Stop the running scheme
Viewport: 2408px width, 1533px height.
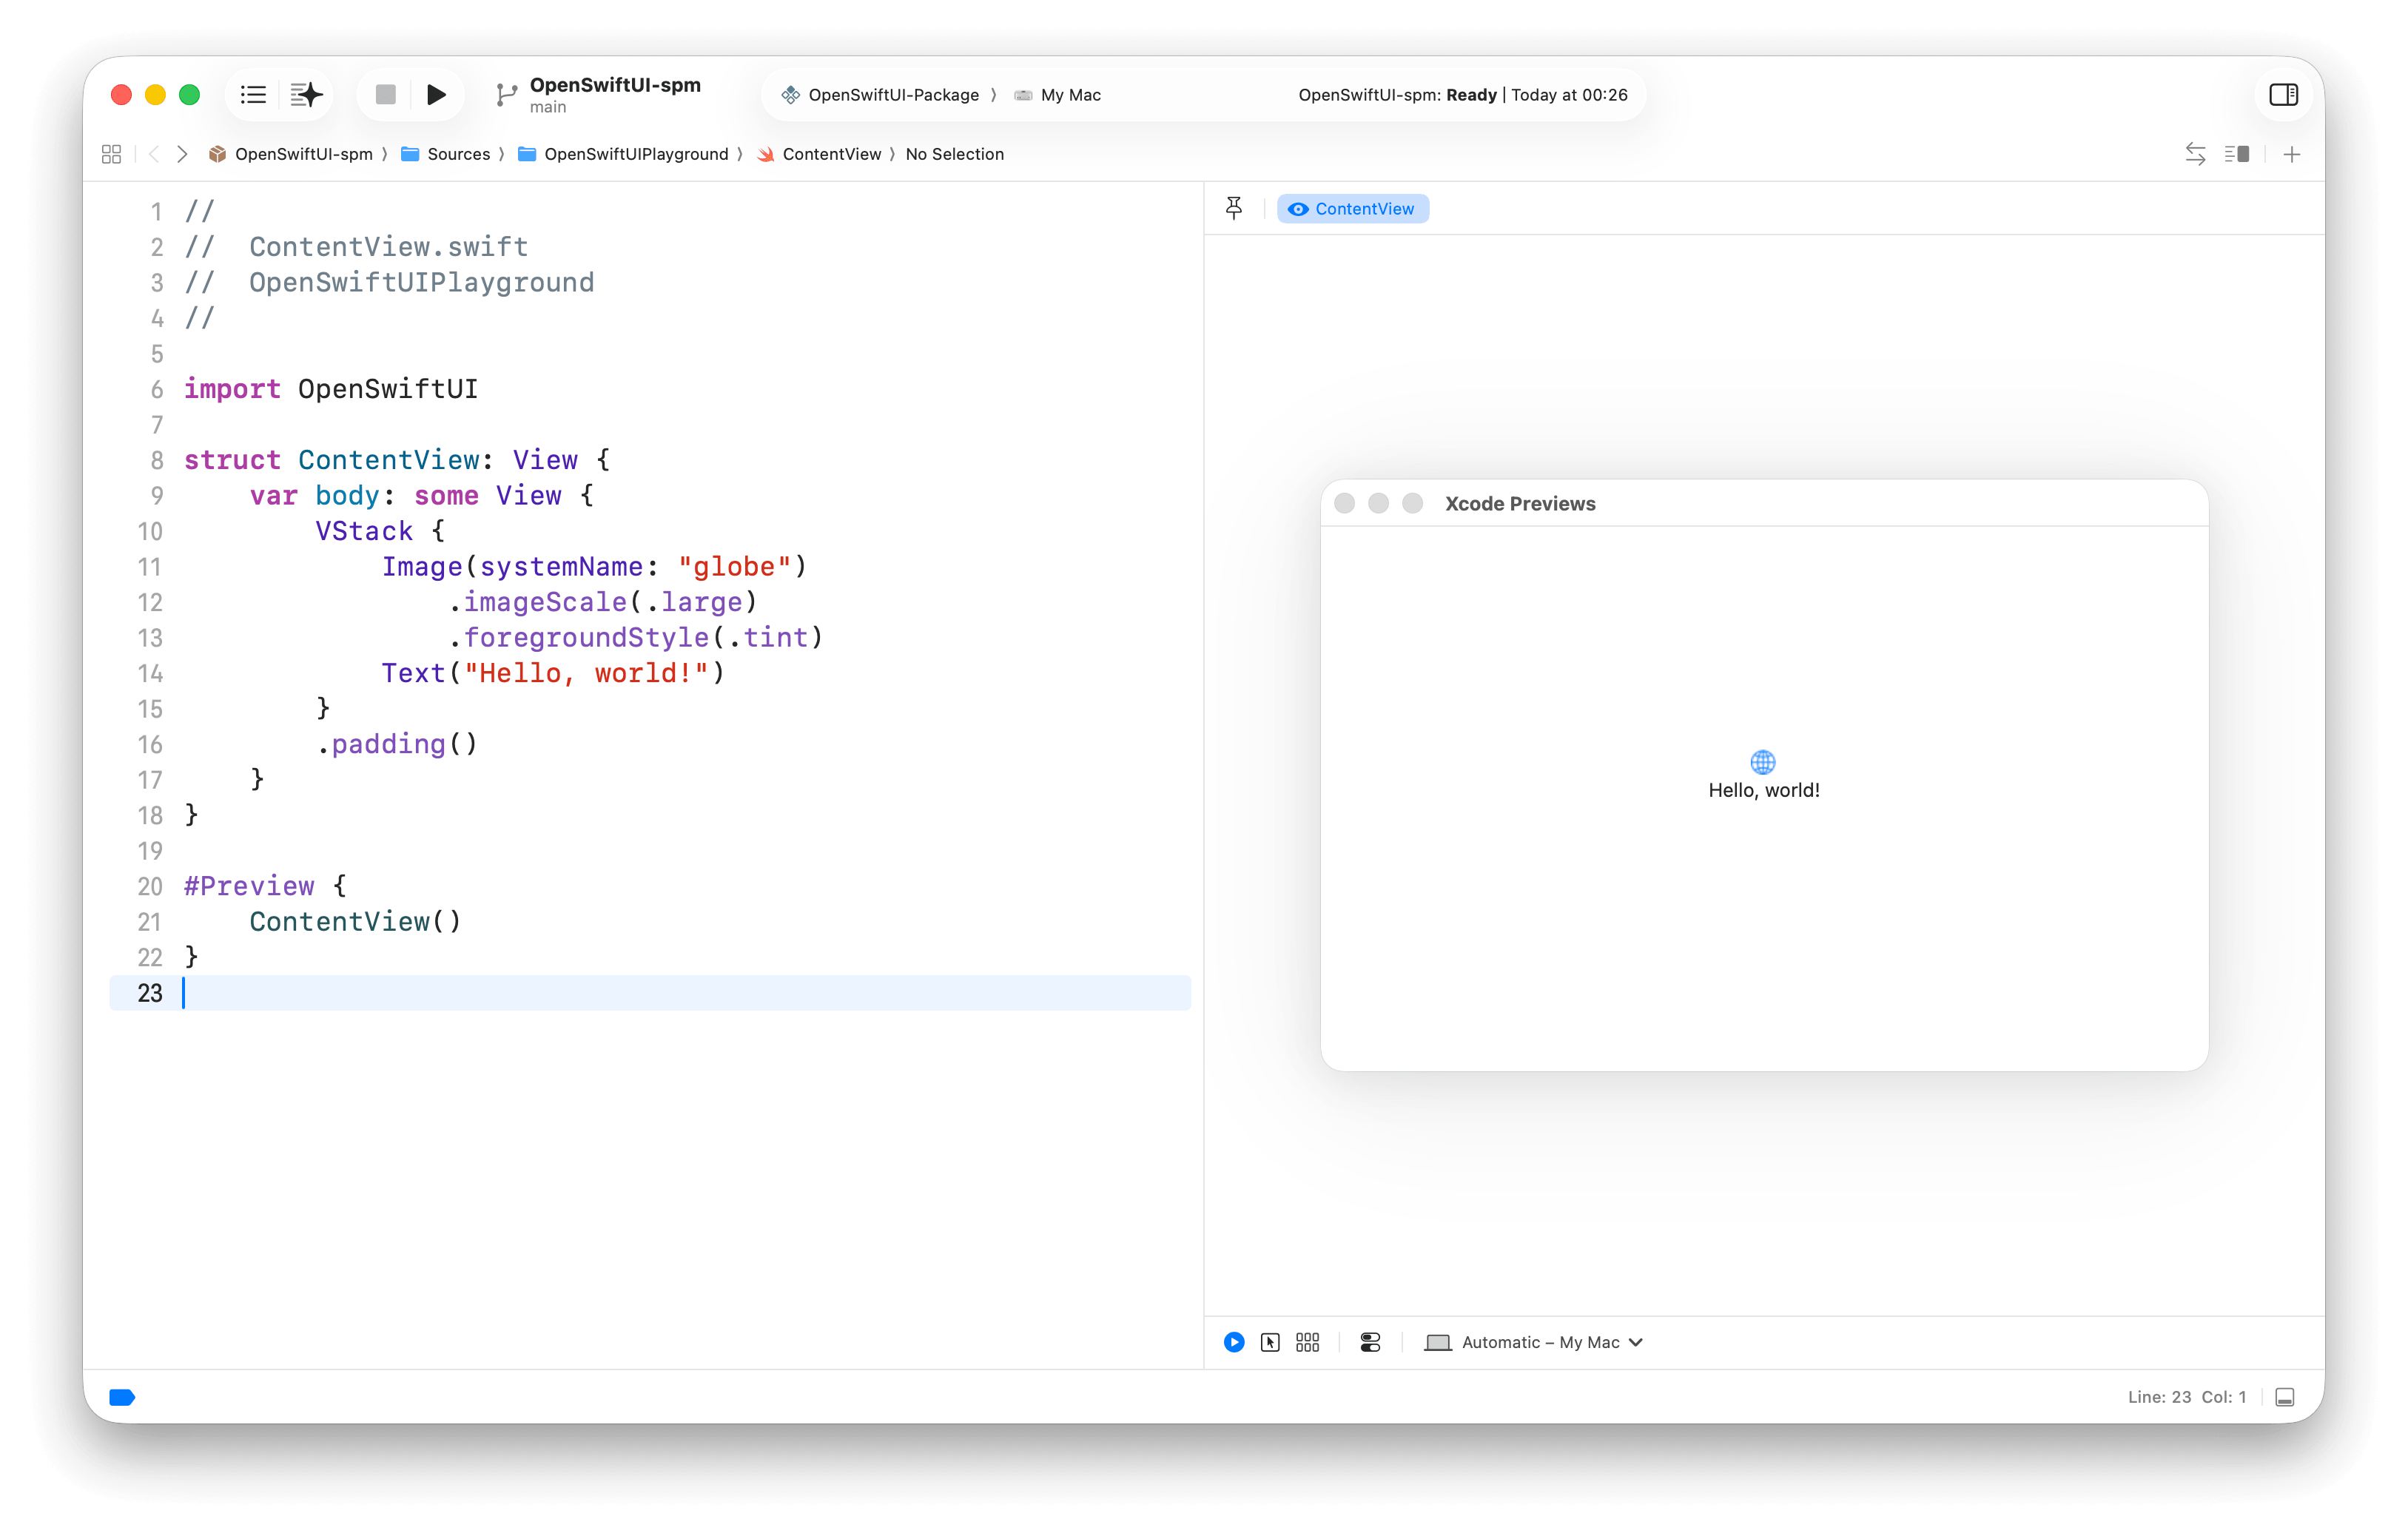click(x=385, y=95)
